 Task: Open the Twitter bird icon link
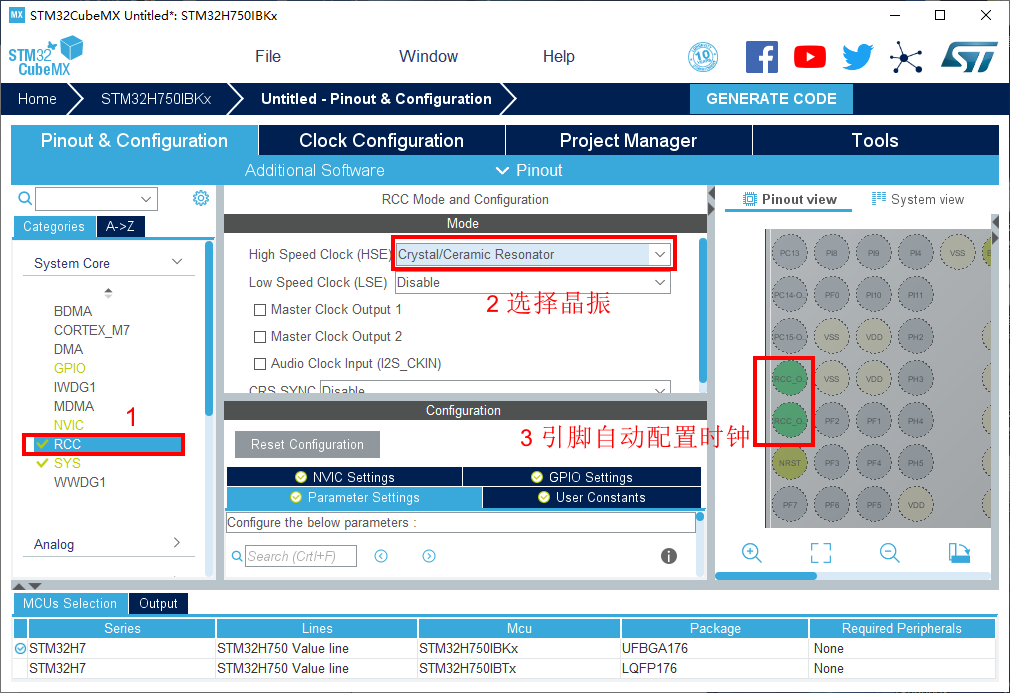pyautogui.click(x=857, y=57)
